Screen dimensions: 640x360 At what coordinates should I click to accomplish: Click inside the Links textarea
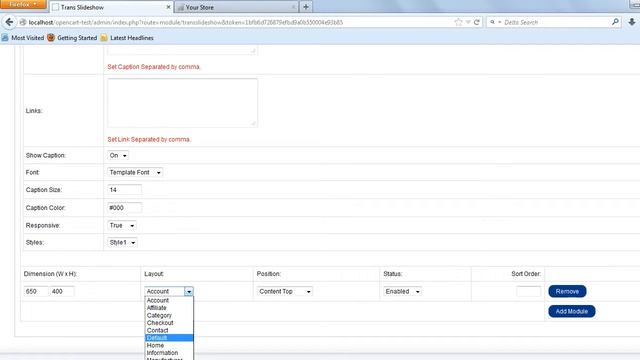182,103
